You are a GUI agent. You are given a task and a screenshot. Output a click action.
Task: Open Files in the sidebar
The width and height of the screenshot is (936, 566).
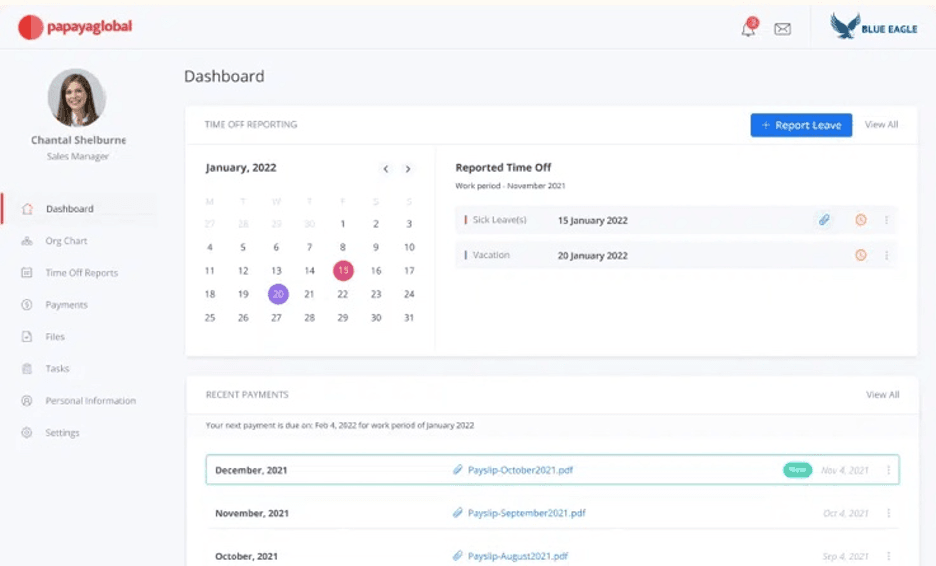pos(55,337)
